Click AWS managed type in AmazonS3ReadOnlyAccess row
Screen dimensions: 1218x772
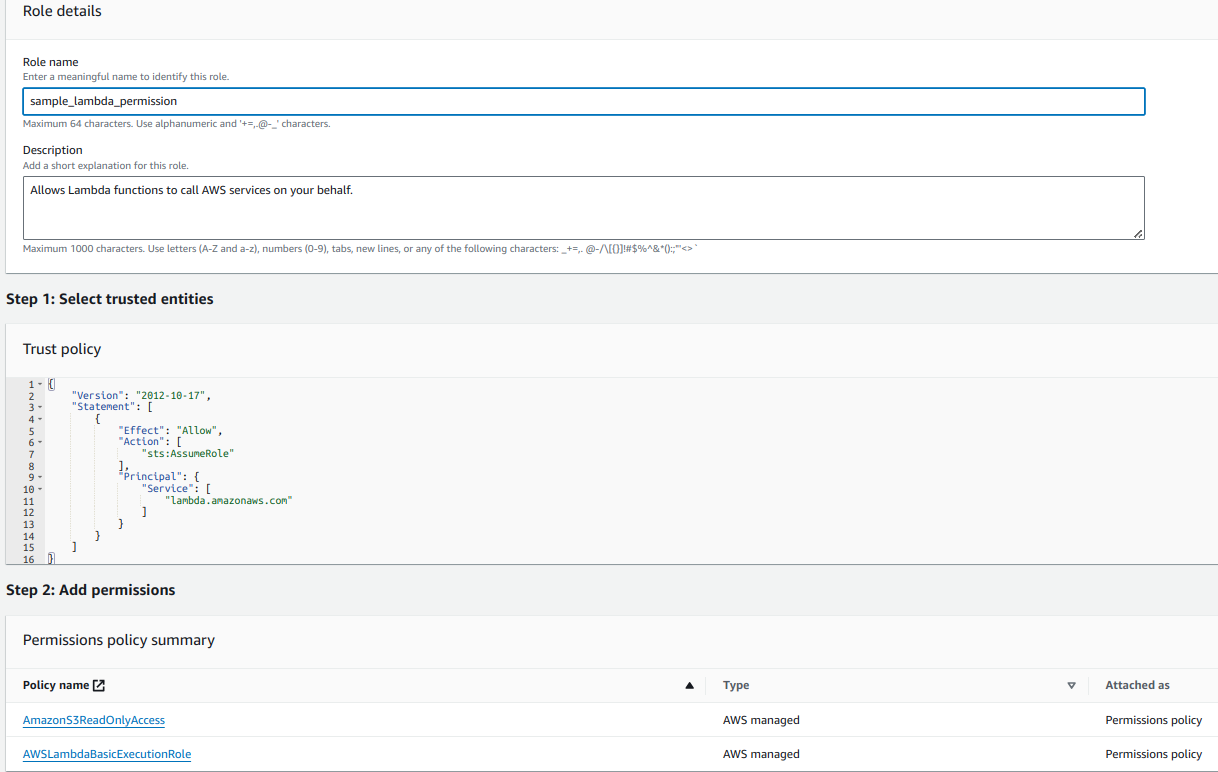(x=761, y=720)
